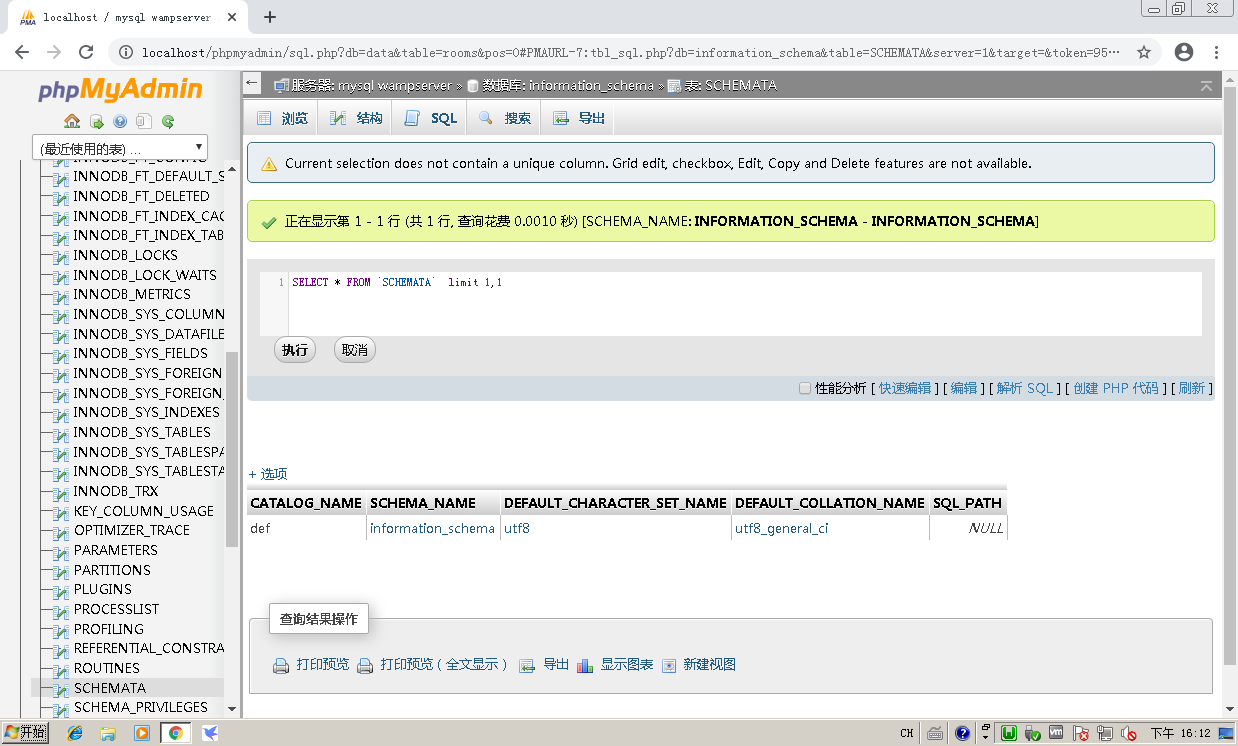Open the 搜索 search tab

tap(504, 118)
